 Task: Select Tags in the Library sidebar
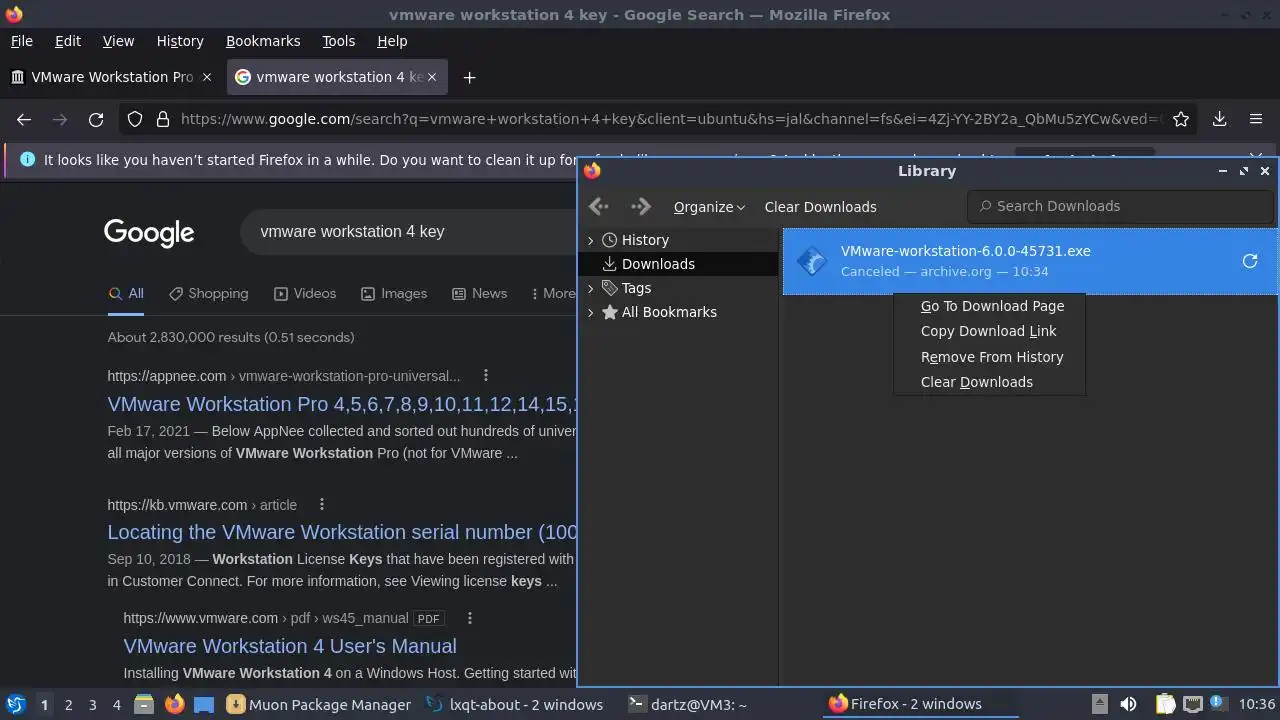(x=636, y=288)
